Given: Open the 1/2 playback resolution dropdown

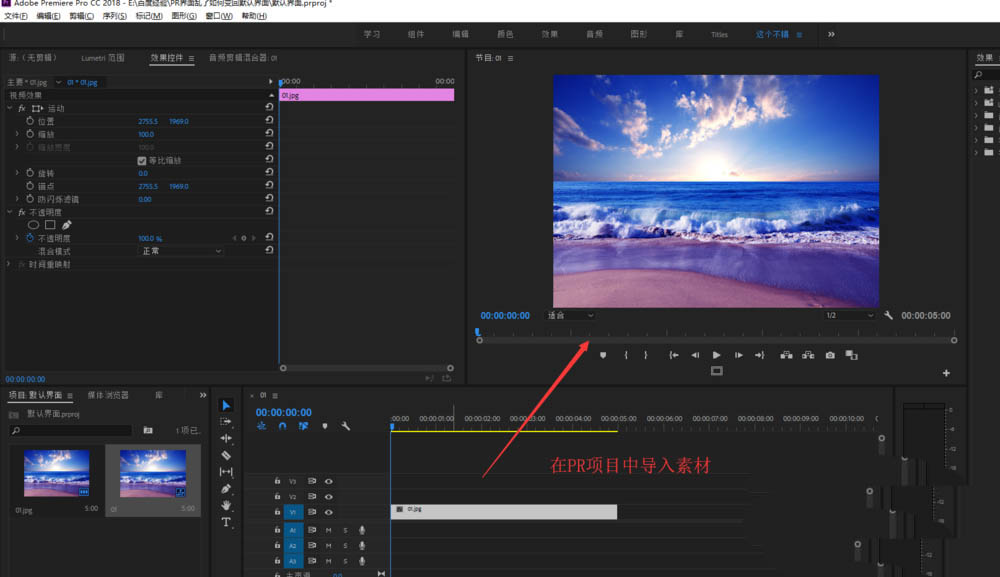Looking at the screenshot, I should tap(849, 315).
